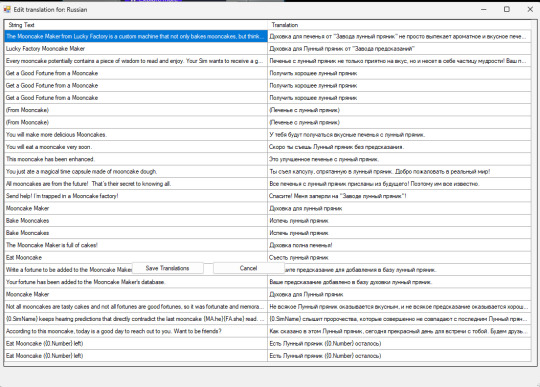
Task: Select 'You just ate a magical time capsule' string
Action: tap(136, 171)
